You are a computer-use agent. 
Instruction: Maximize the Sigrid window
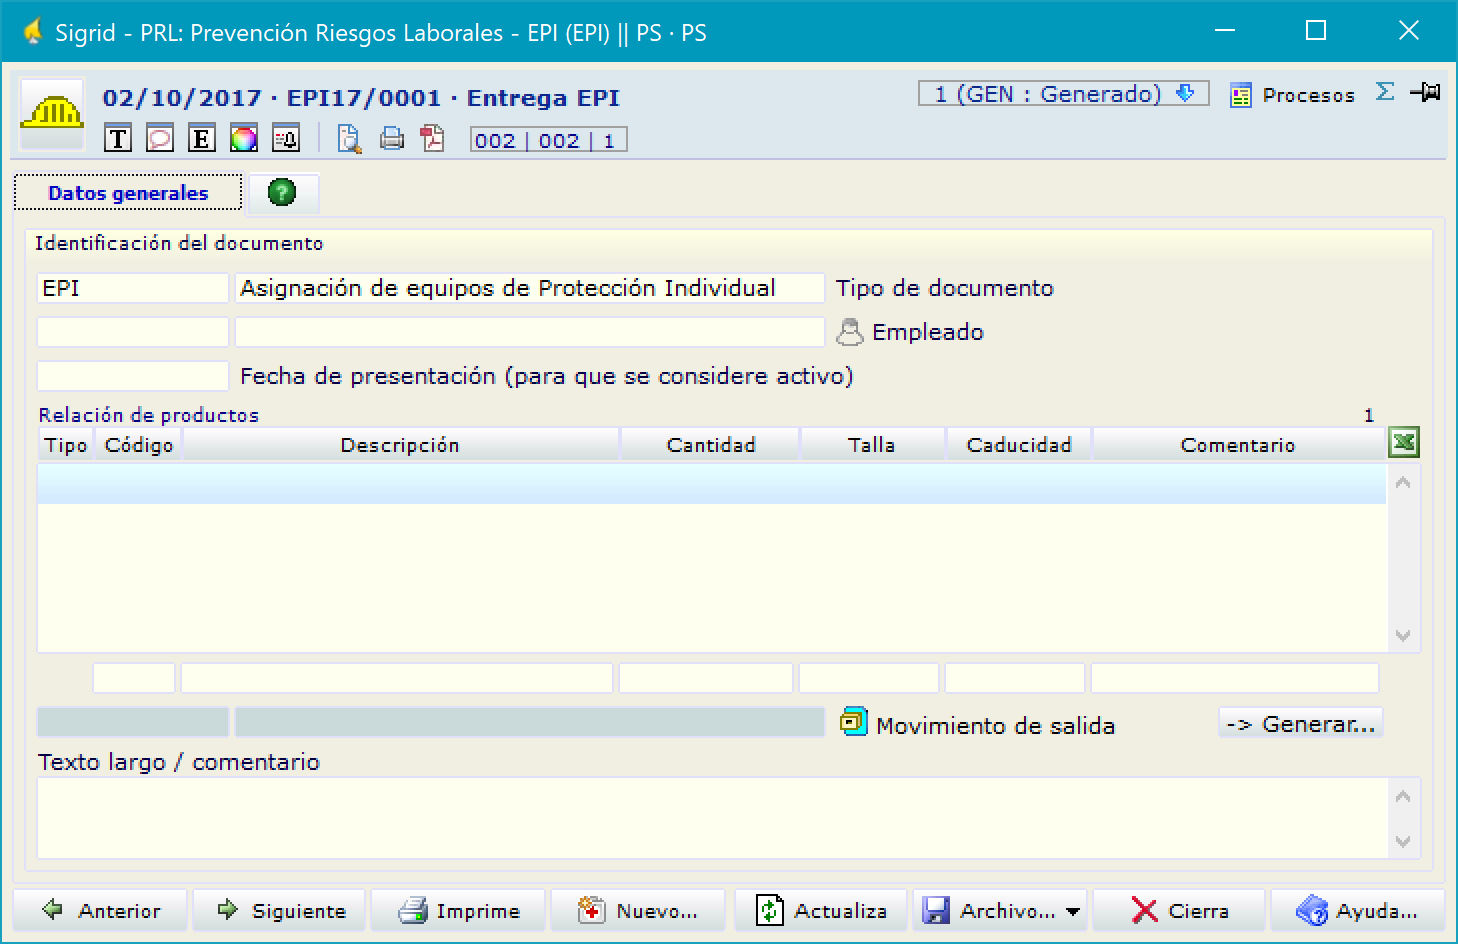[x=1316, y=31]
